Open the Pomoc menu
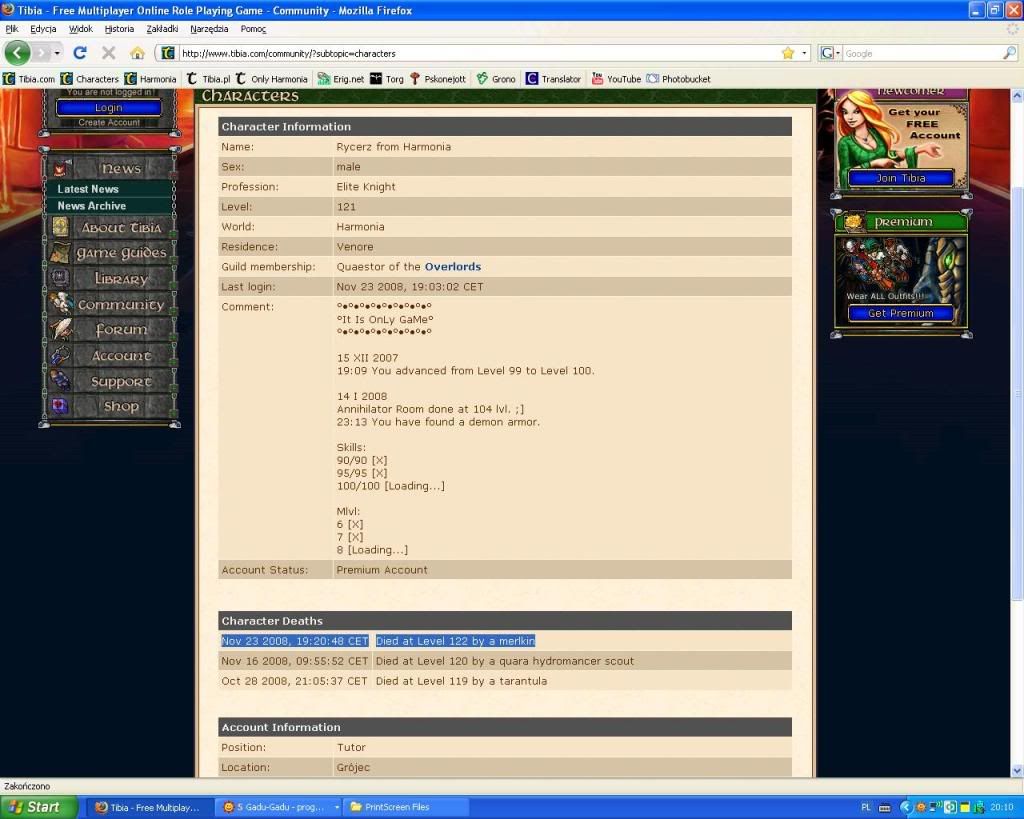Image resolution: width=1024 pixels, height=819 pixels. click(253, 29)
